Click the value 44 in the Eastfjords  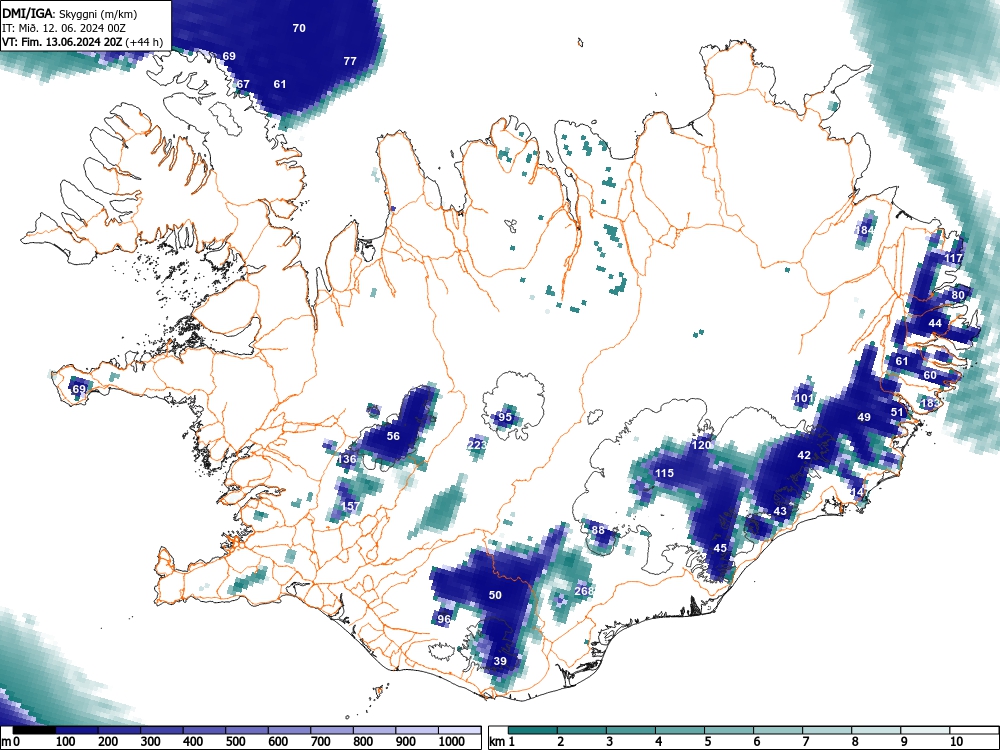(x=935, y=323)
